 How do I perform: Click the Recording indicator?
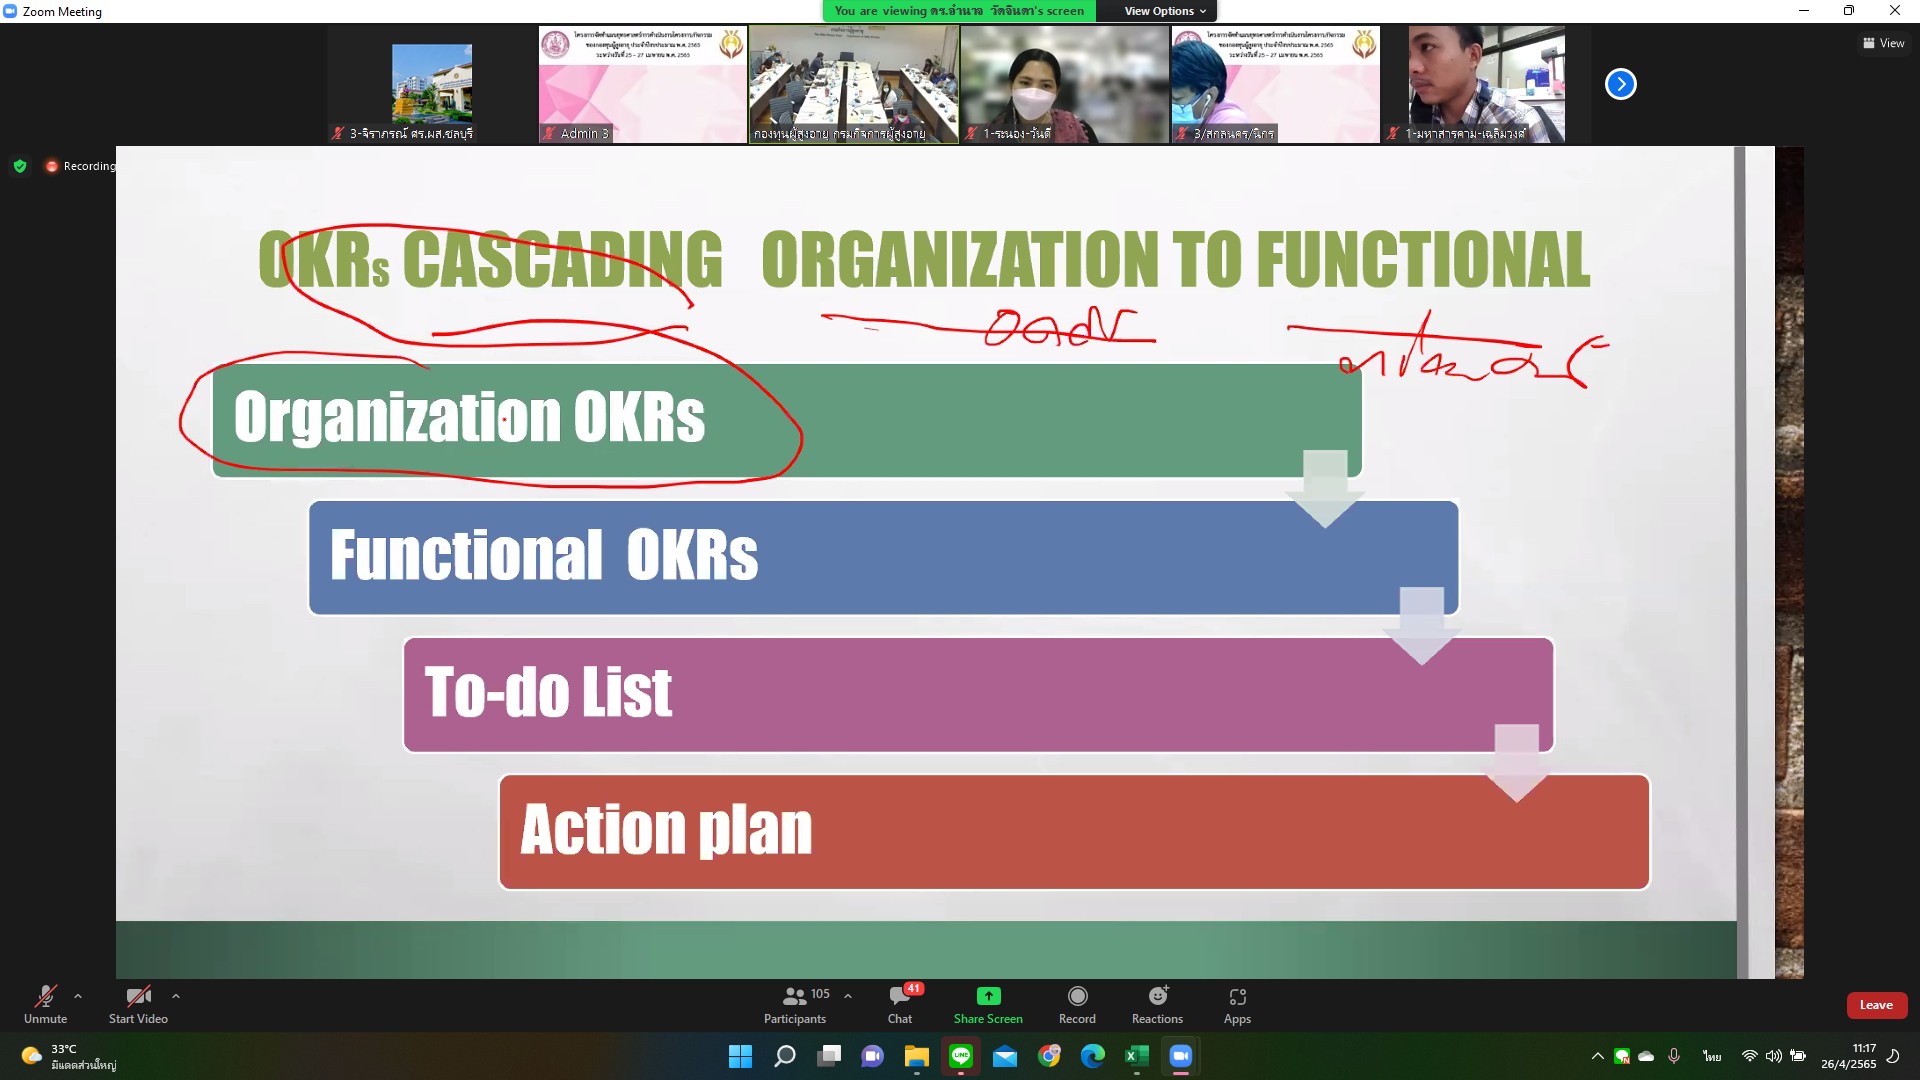pos(82,166)
